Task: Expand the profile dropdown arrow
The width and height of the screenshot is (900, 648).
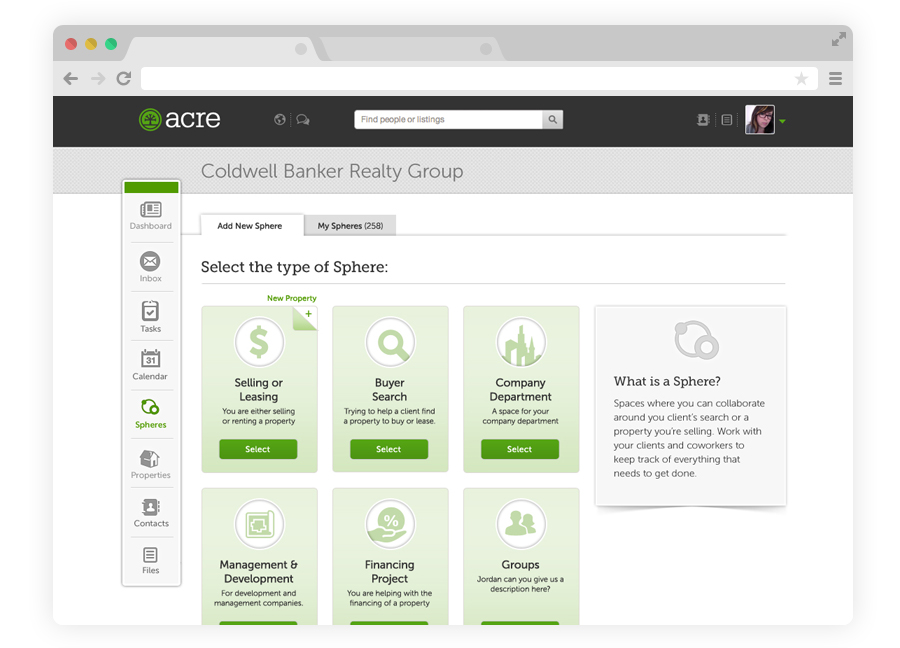Action: coord(782,121)
